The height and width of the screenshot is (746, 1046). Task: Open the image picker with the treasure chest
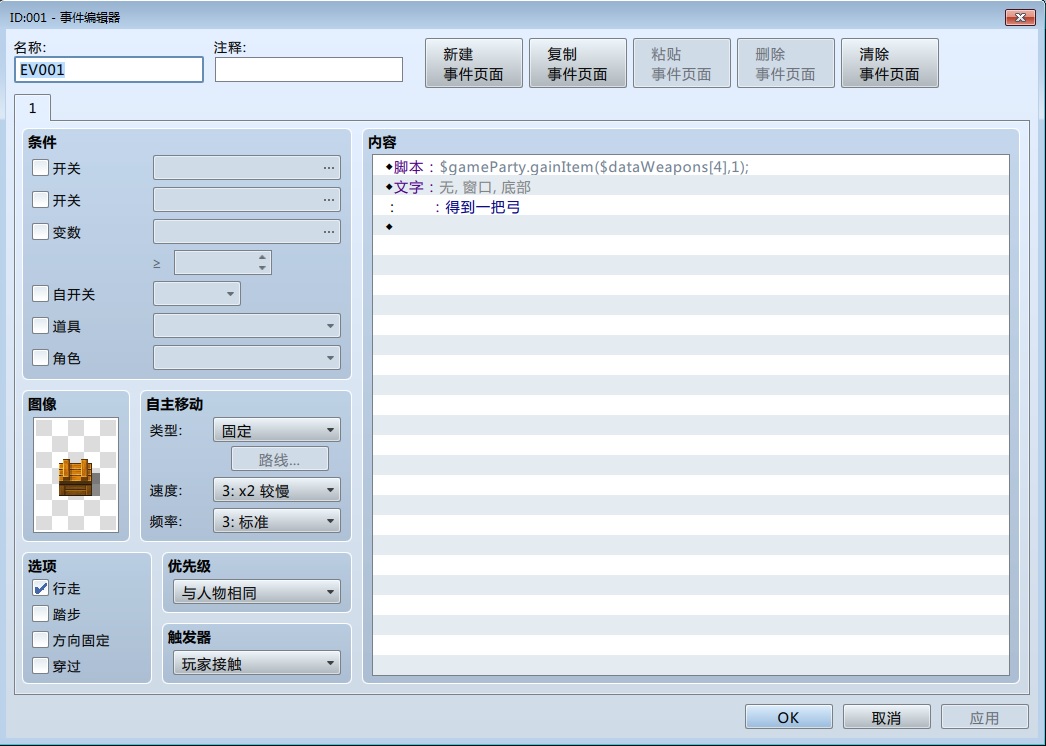click(x=76, y=474)
